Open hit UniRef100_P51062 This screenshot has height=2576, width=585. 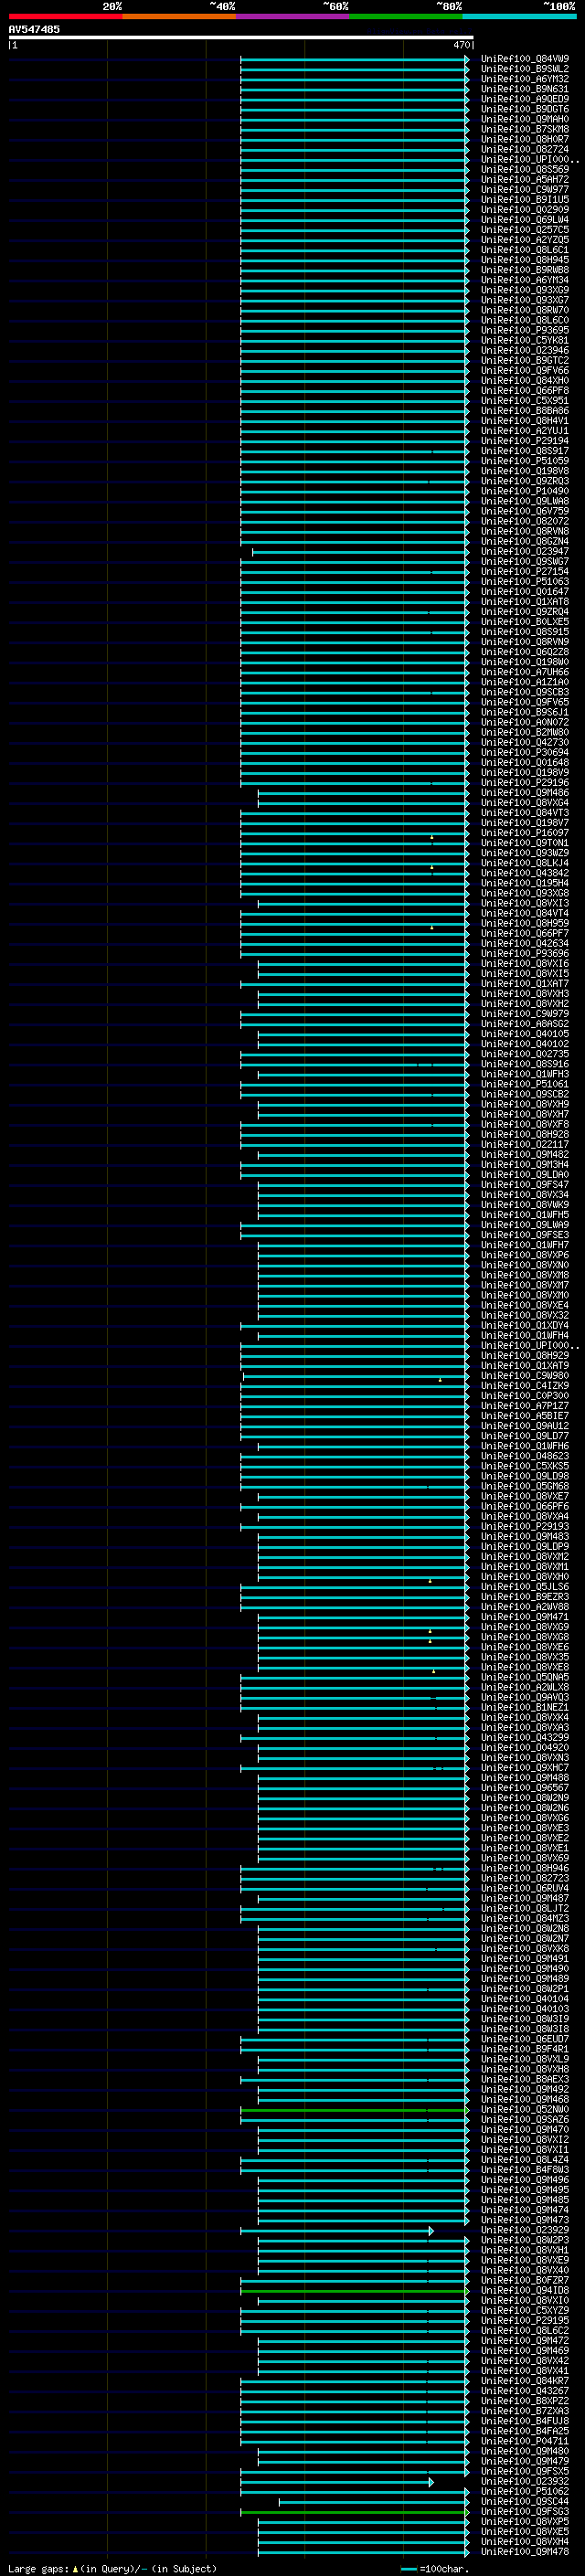click(524, 2491)
